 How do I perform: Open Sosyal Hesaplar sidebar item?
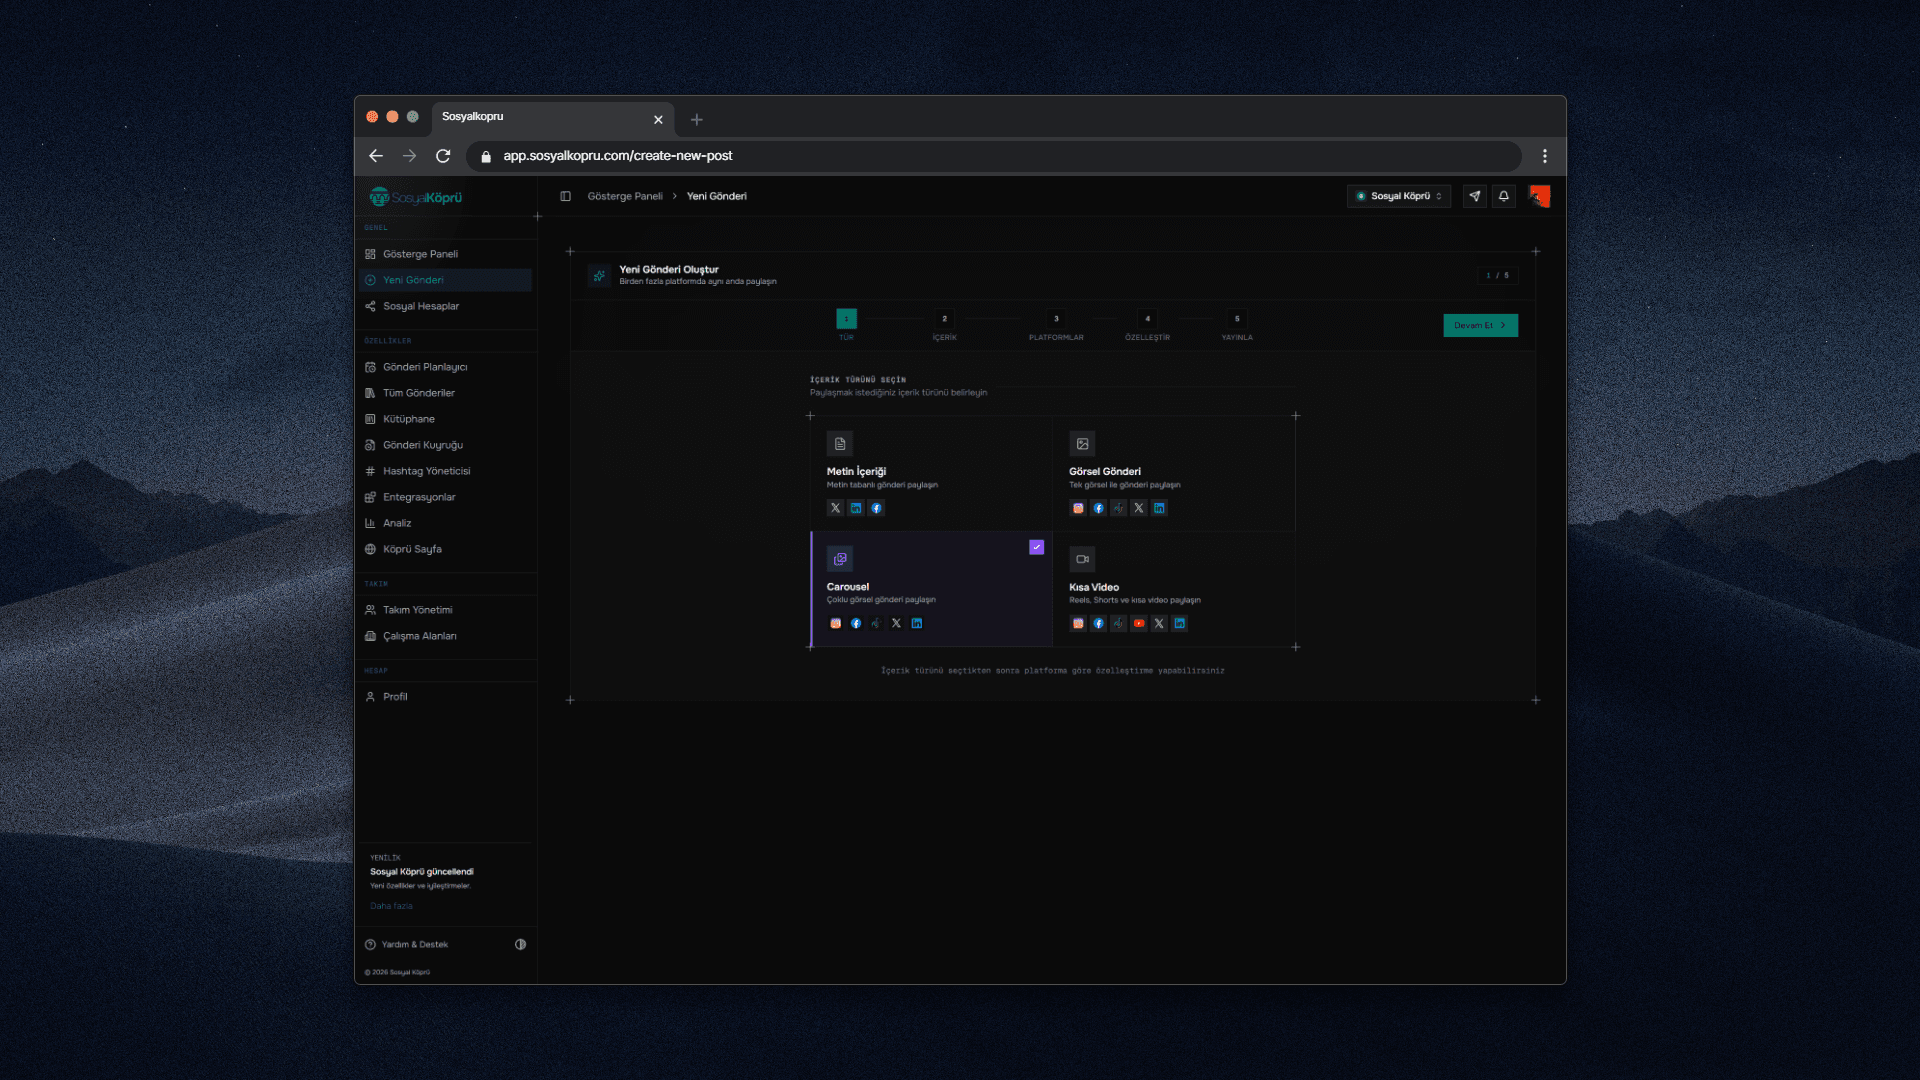[445, 306]
